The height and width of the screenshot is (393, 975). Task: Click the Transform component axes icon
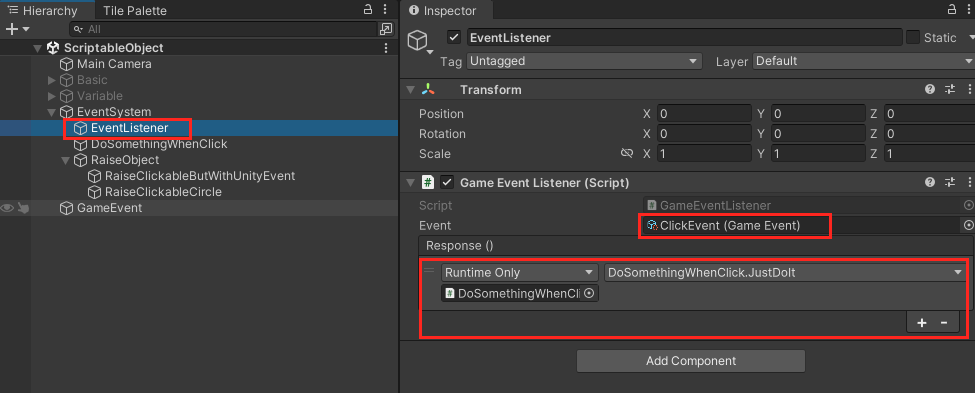428,90
